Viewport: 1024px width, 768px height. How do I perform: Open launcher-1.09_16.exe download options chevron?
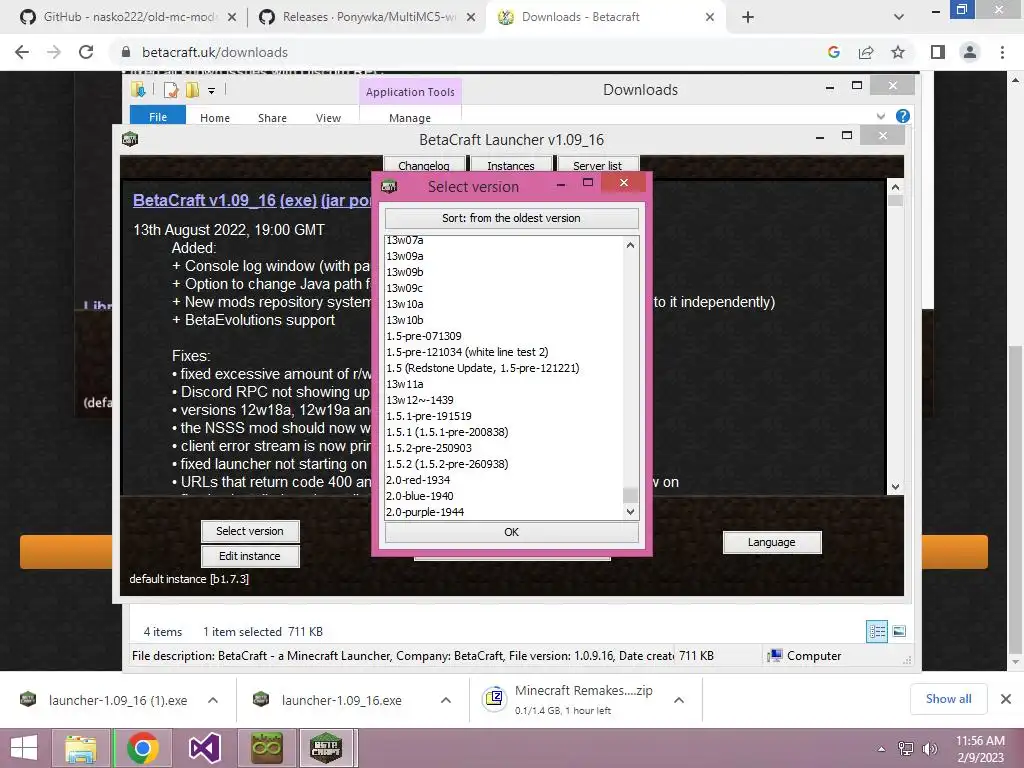pos(445,700)
